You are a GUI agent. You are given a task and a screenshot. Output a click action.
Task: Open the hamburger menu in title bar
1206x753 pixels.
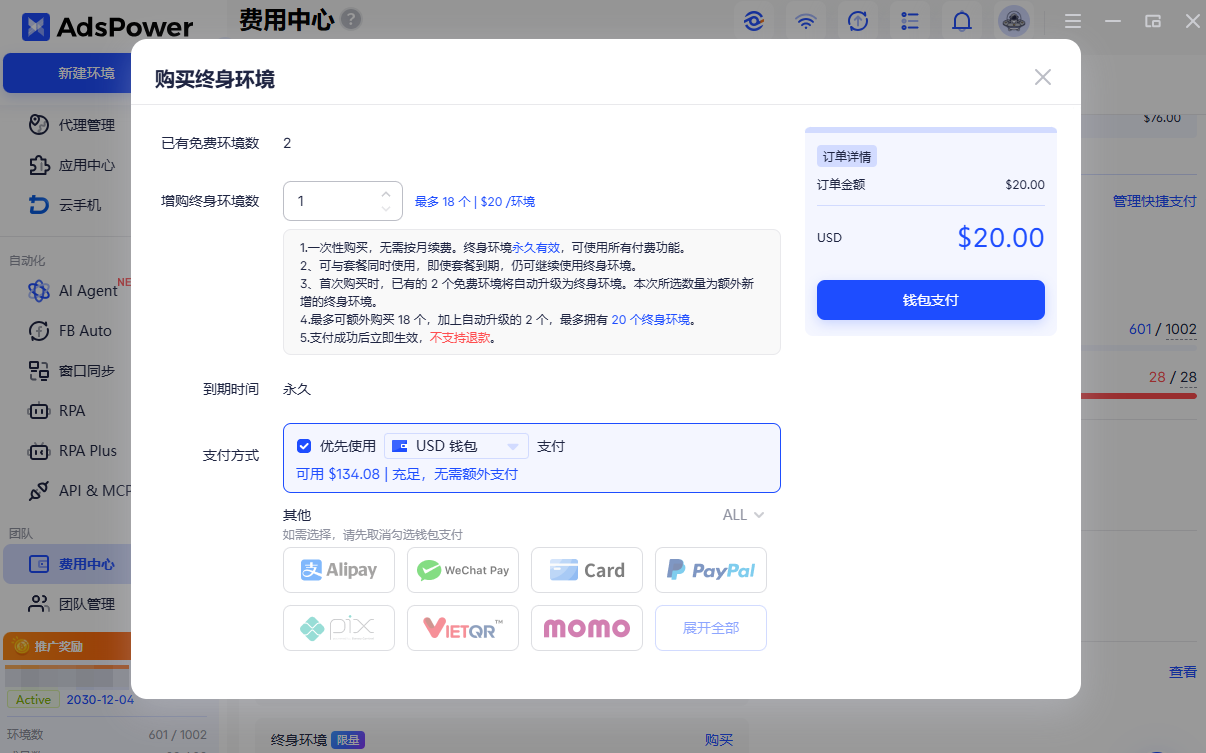point(1073,21)
